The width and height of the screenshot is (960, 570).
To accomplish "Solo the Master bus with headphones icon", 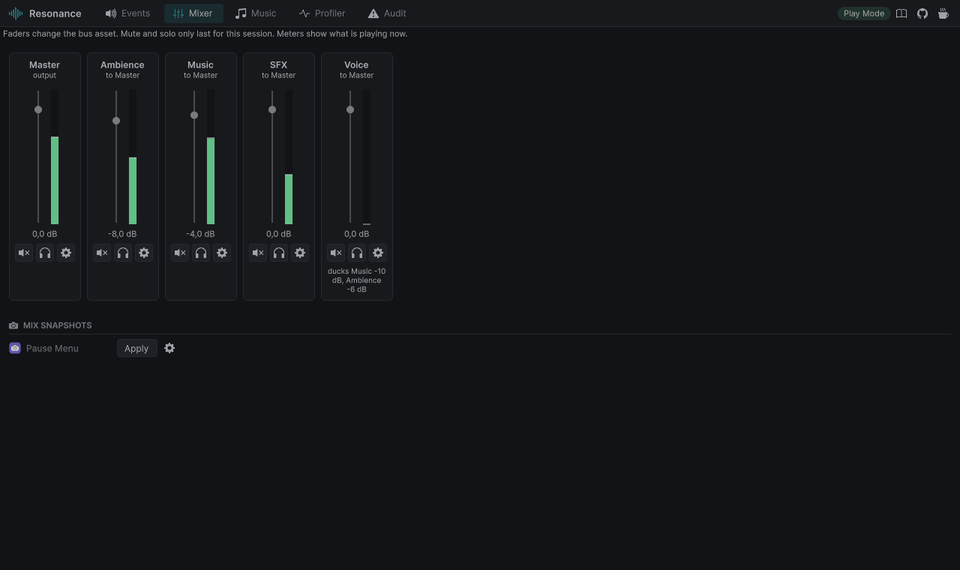I will coord(45,253).
